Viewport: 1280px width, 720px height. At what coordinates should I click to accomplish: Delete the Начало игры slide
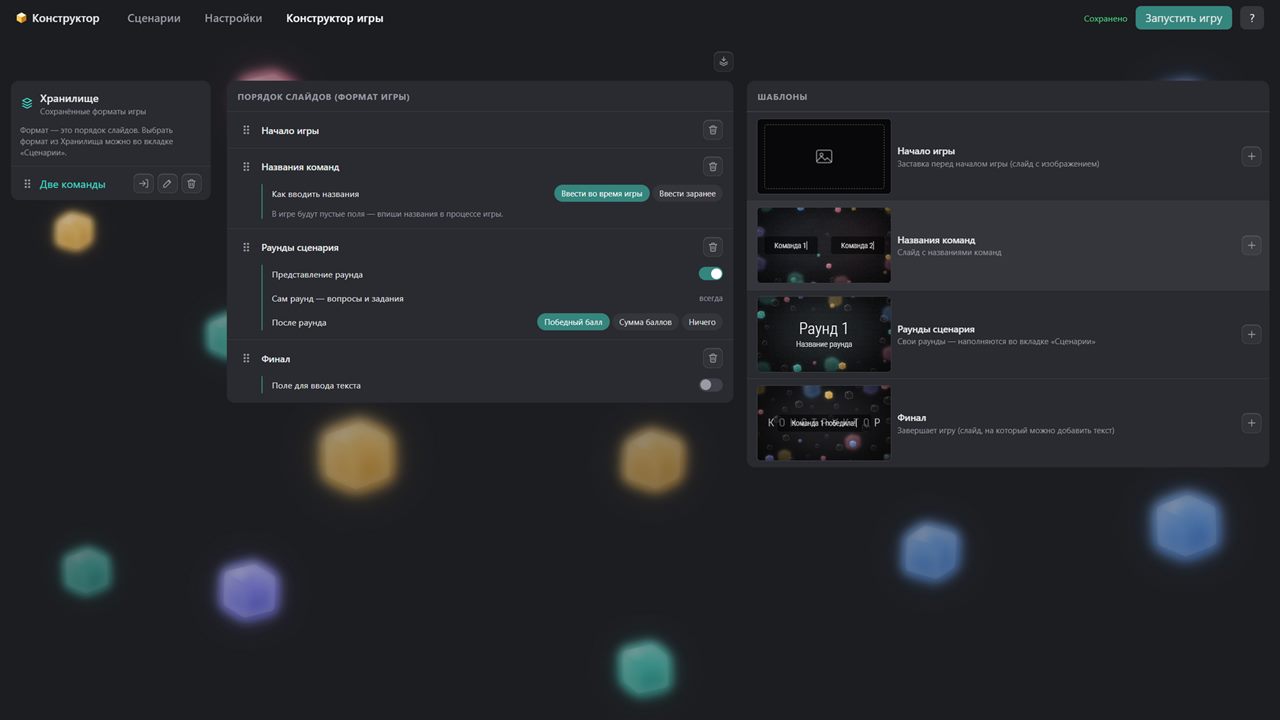pyautogui.click(x=712, y=130)
